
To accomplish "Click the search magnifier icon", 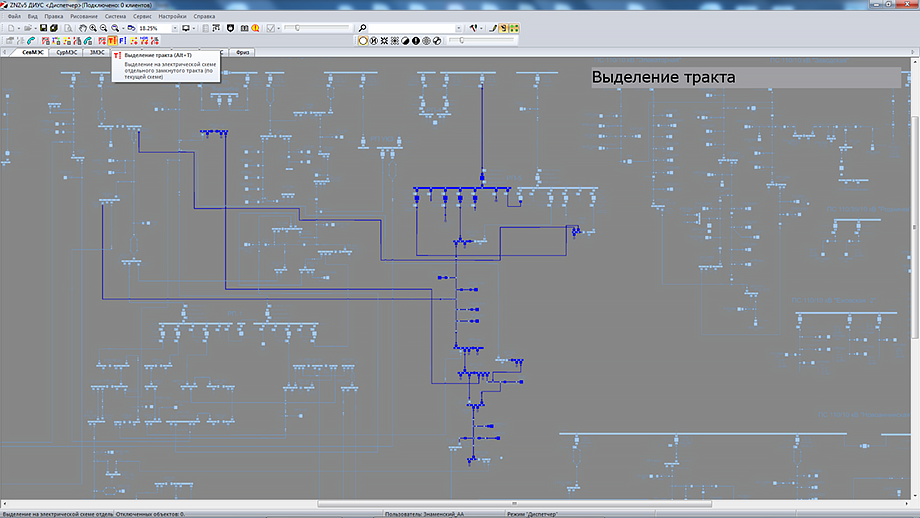I will [x=362, y=28].
